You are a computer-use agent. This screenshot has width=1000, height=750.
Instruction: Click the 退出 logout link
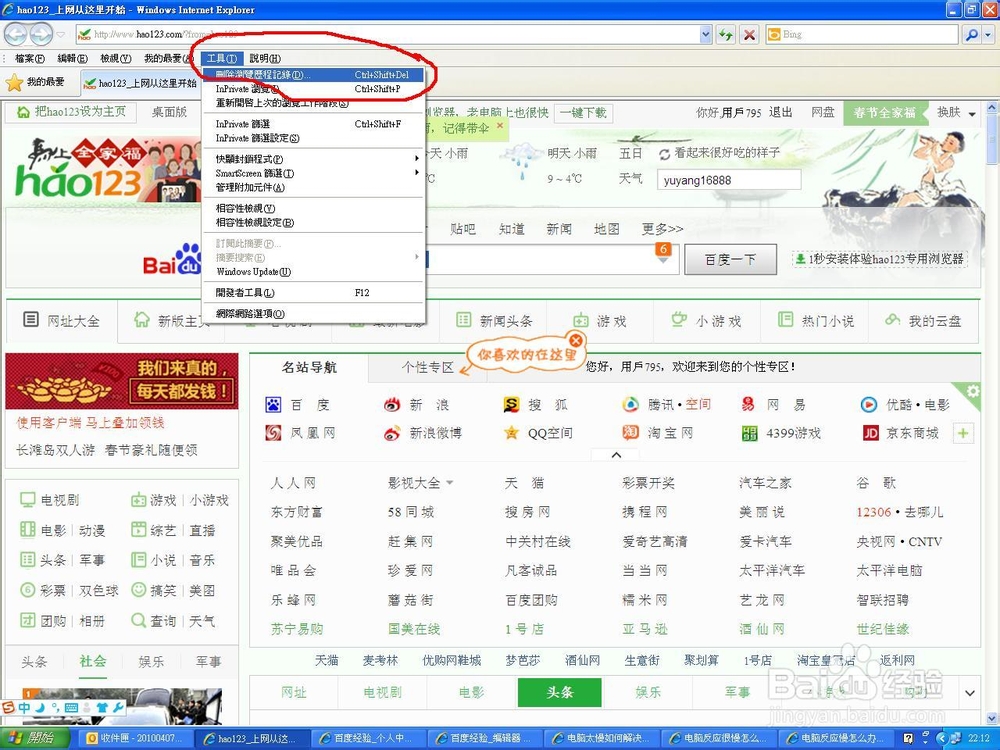pos(781,112)
